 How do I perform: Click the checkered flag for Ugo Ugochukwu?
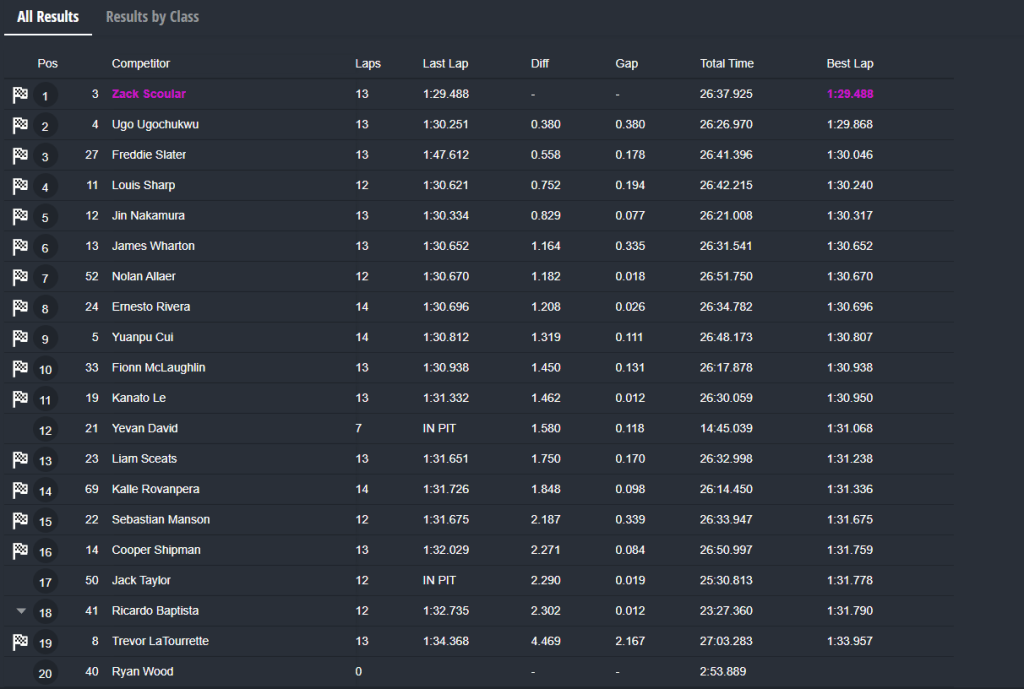20,125
